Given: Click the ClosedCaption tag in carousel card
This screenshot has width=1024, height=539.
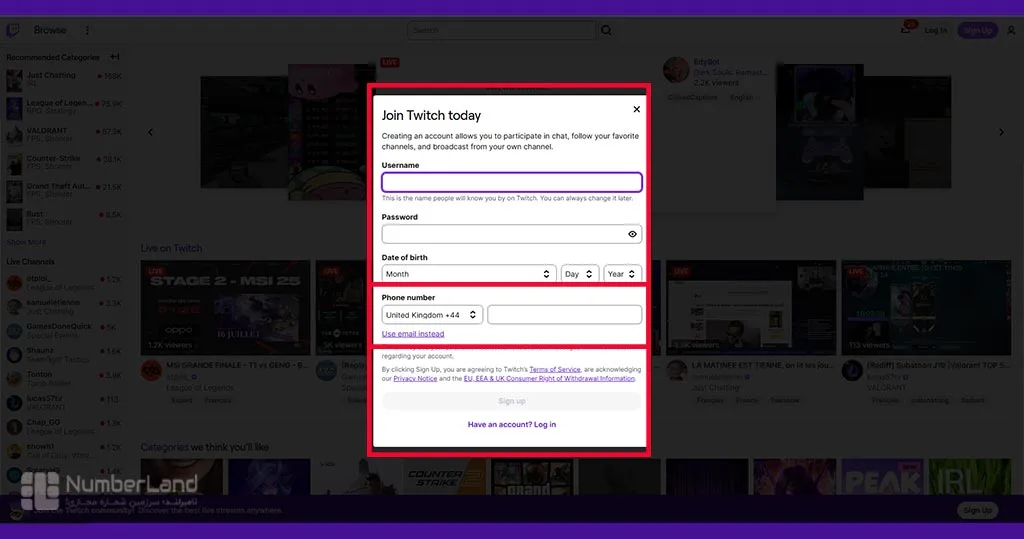Looking at the screenshot, I should (692, 97).
